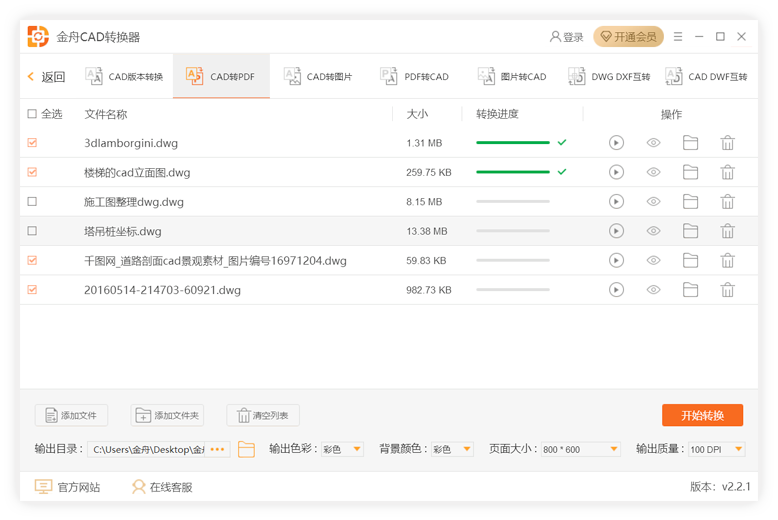
Task: Toggle 全选 select all checkbox
Action: pos(32,114)
